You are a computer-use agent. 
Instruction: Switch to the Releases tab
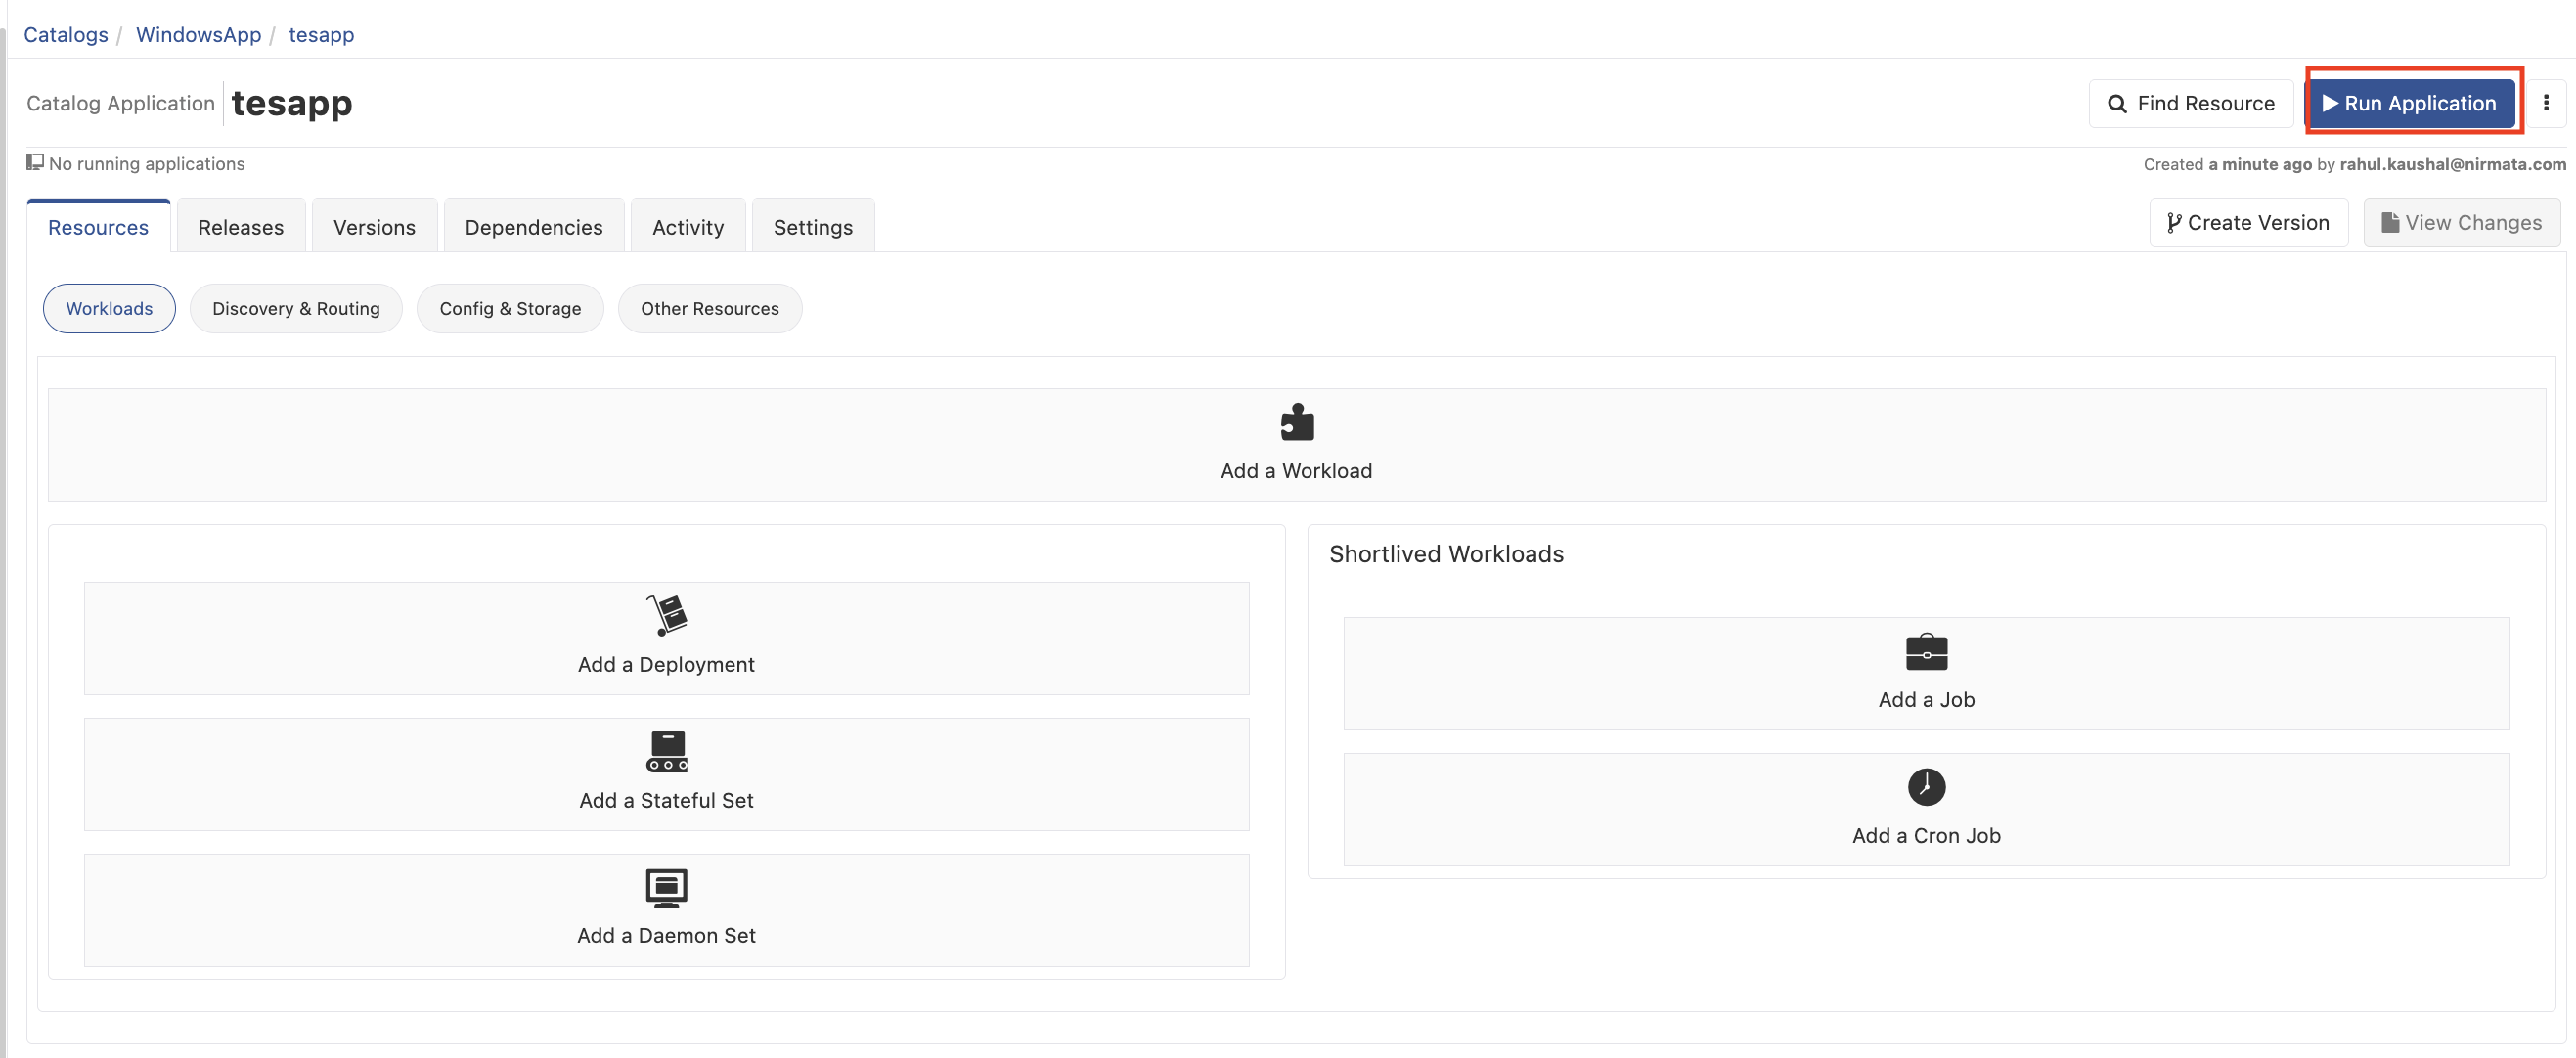coord(241,227)
